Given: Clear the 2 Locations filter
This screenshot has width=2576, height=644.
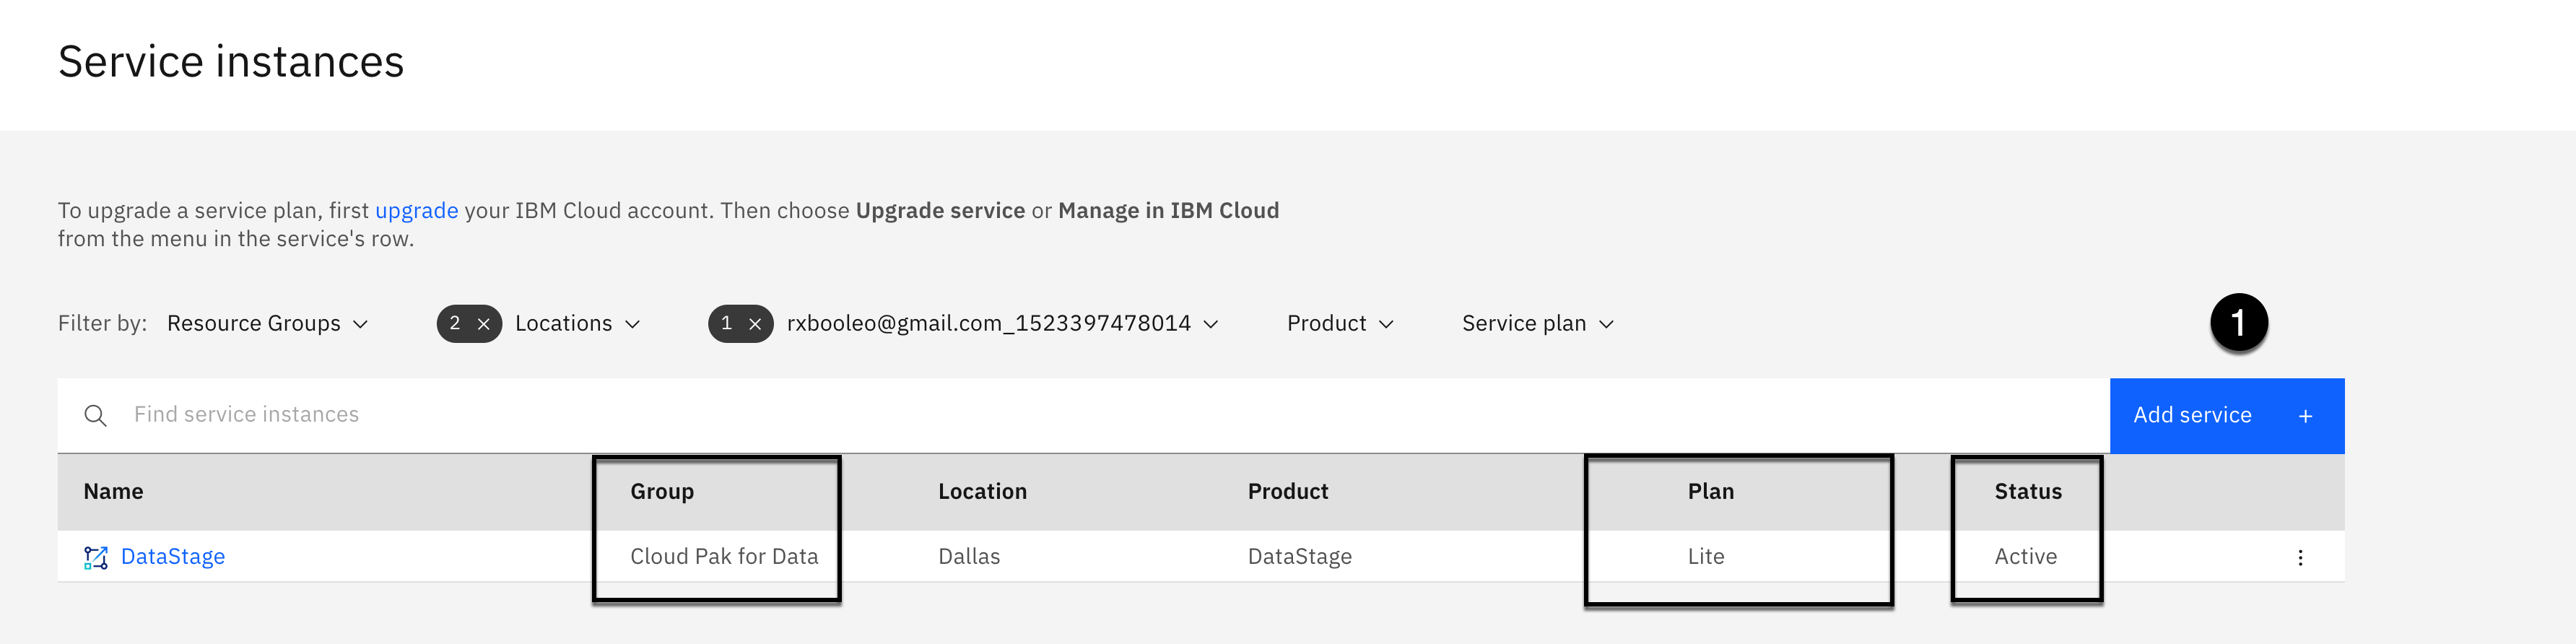Looking at the screenshot, I should (x=484, y=324).
